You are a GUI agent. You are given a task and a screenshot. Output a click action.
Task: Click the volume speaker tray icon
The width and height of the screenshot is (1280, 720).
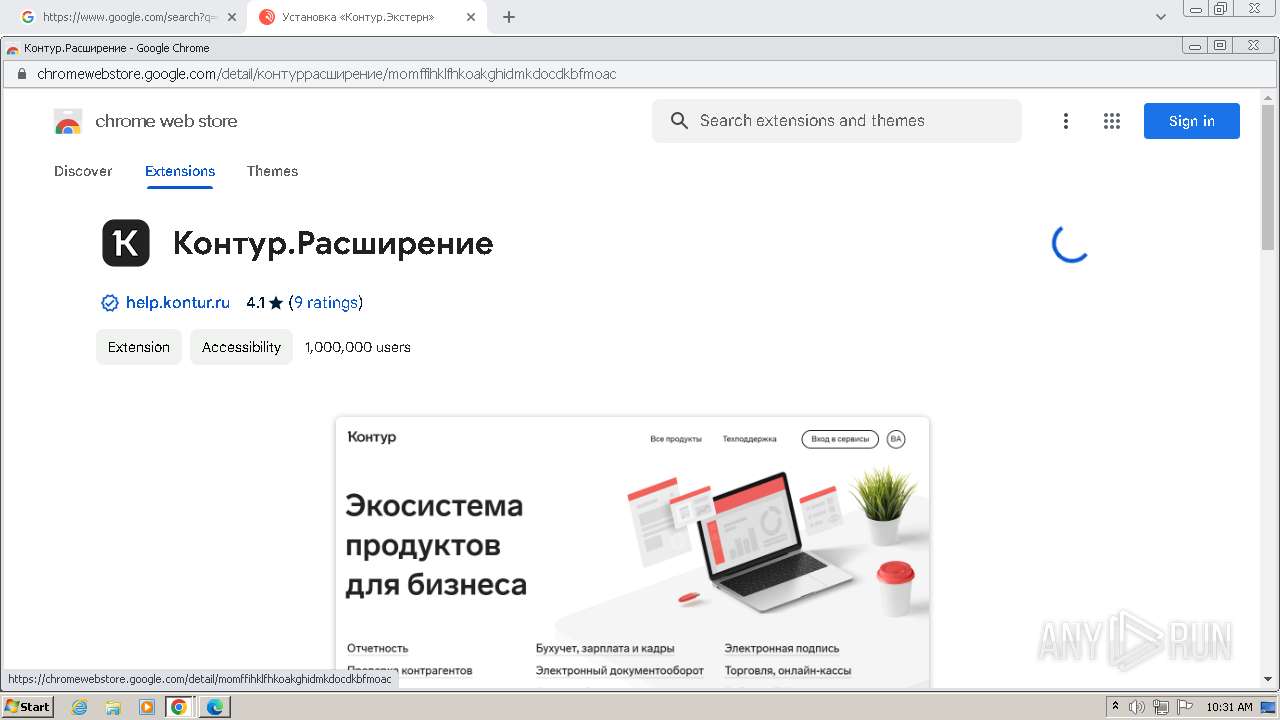coord(1137,707)
